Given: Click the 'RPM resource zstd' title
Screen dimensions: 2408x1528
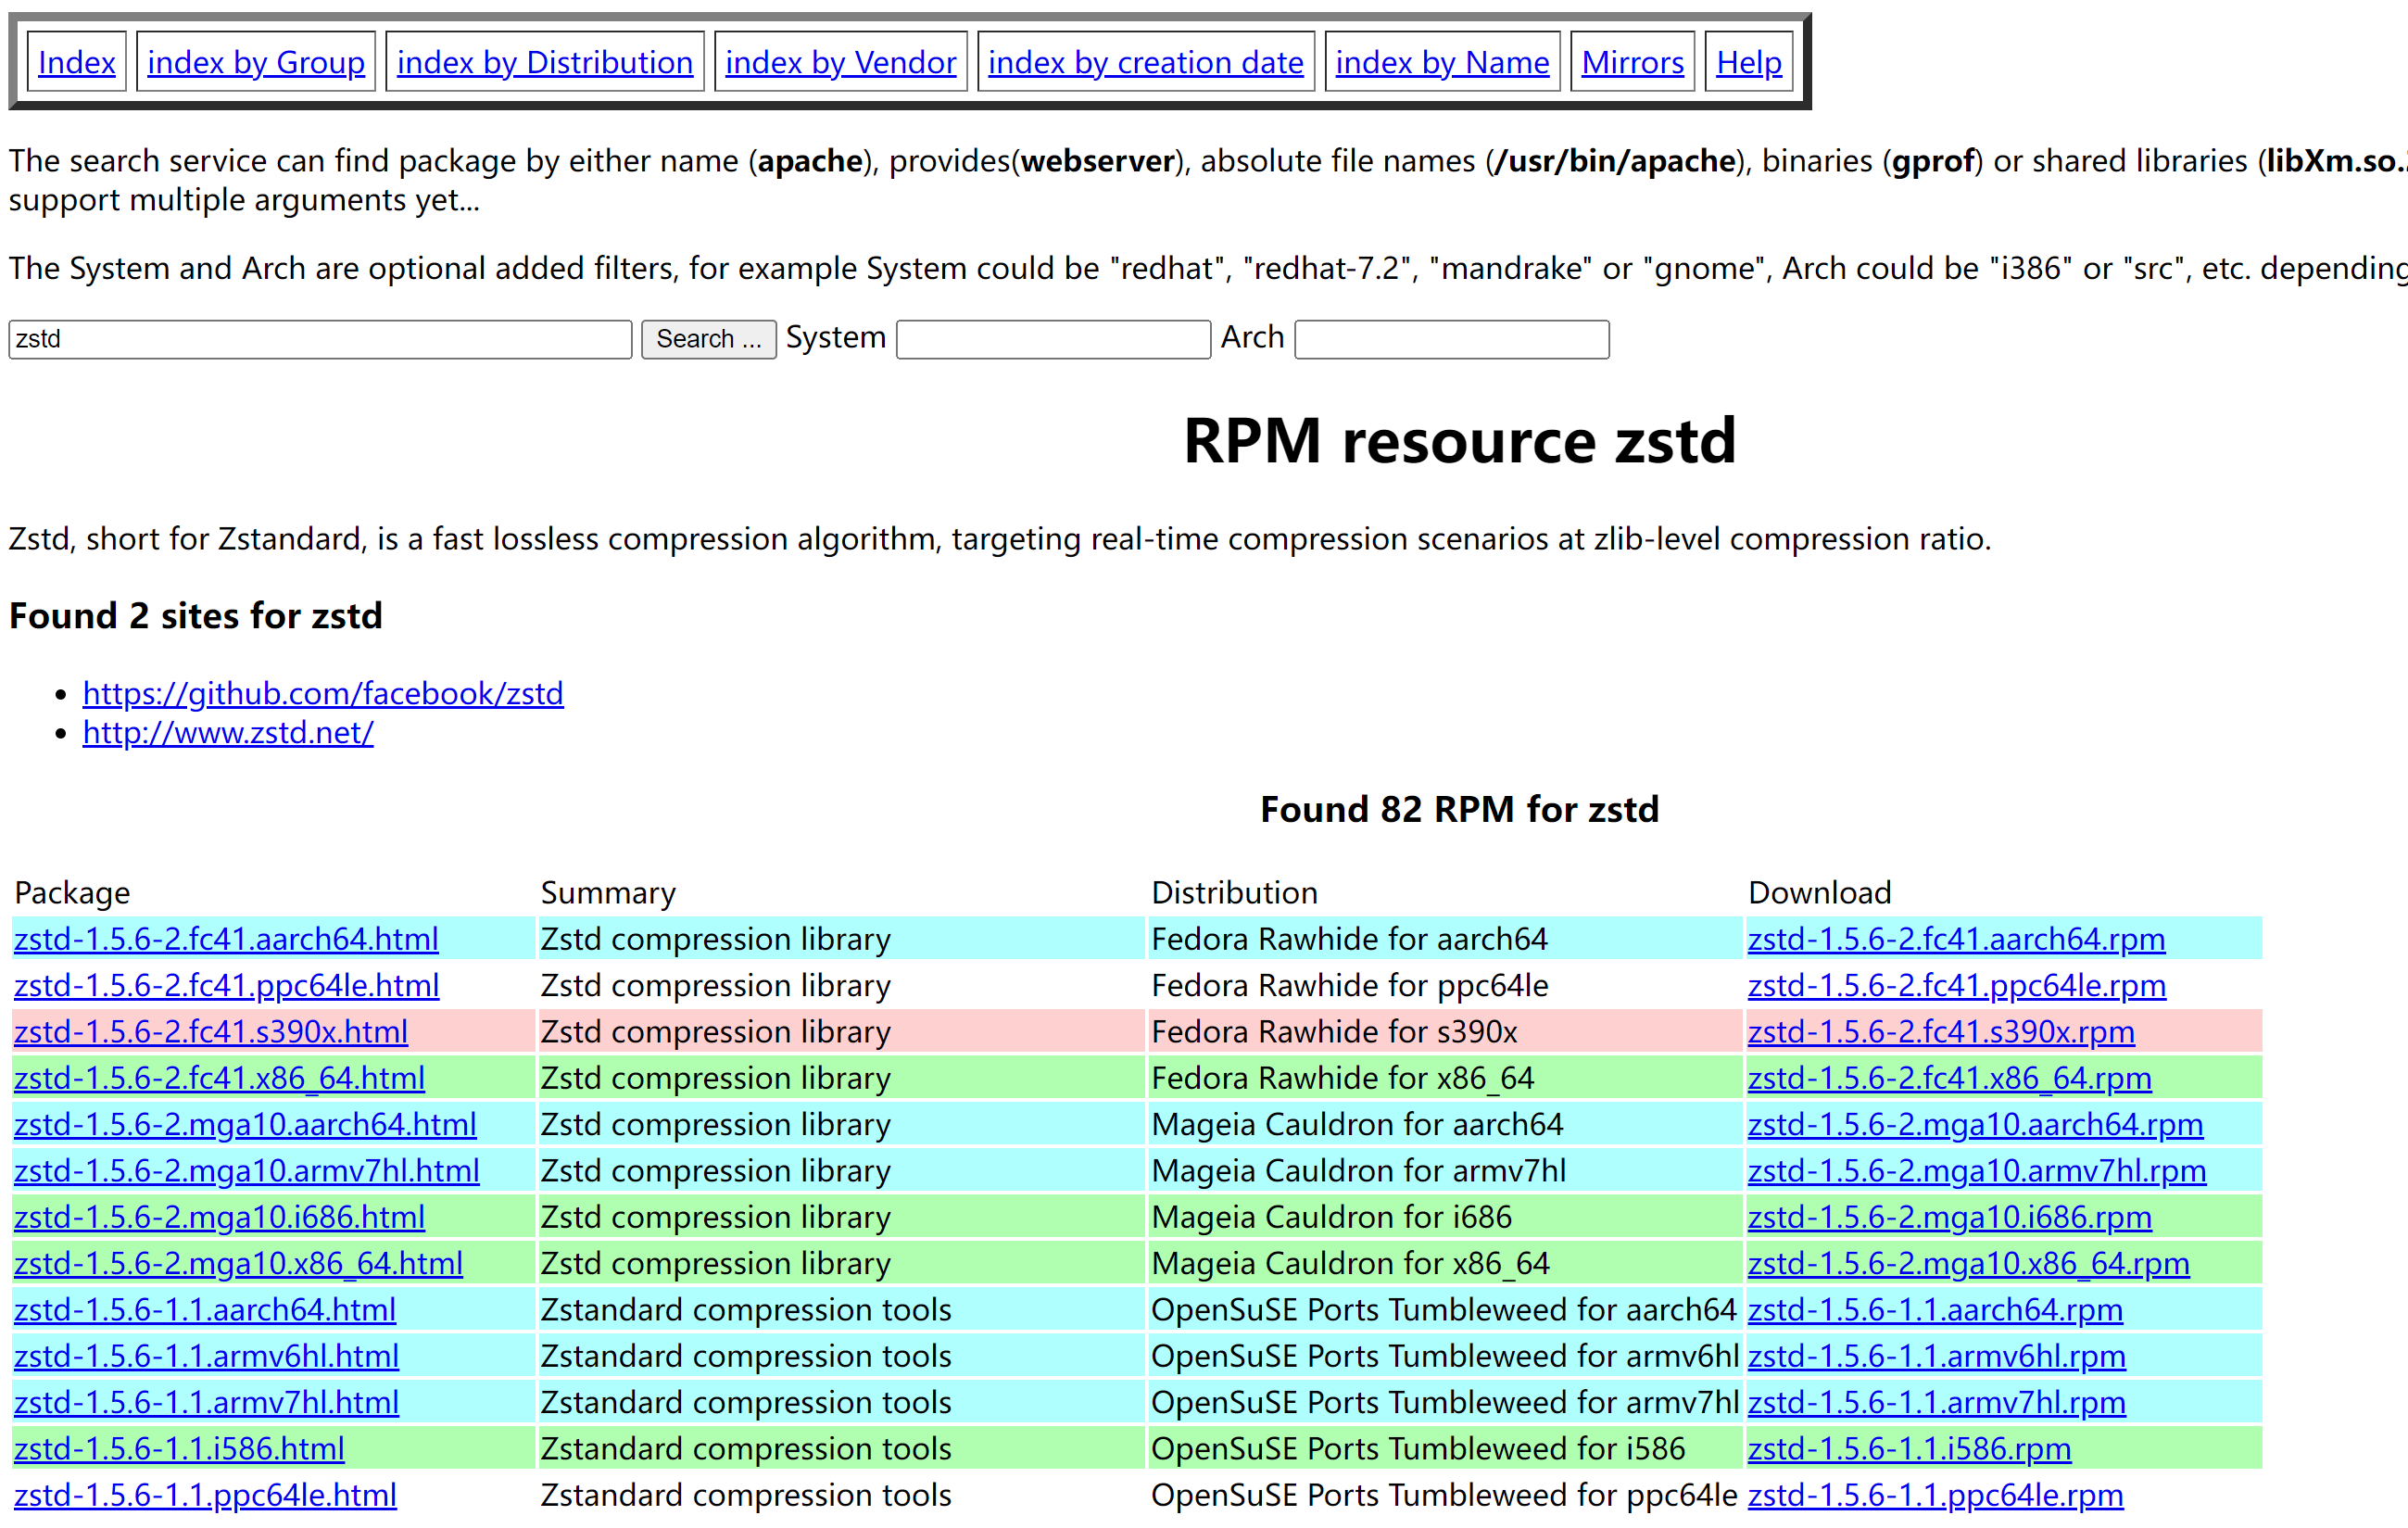Looking at the screenshot, I should click(x=1459, y=440).
